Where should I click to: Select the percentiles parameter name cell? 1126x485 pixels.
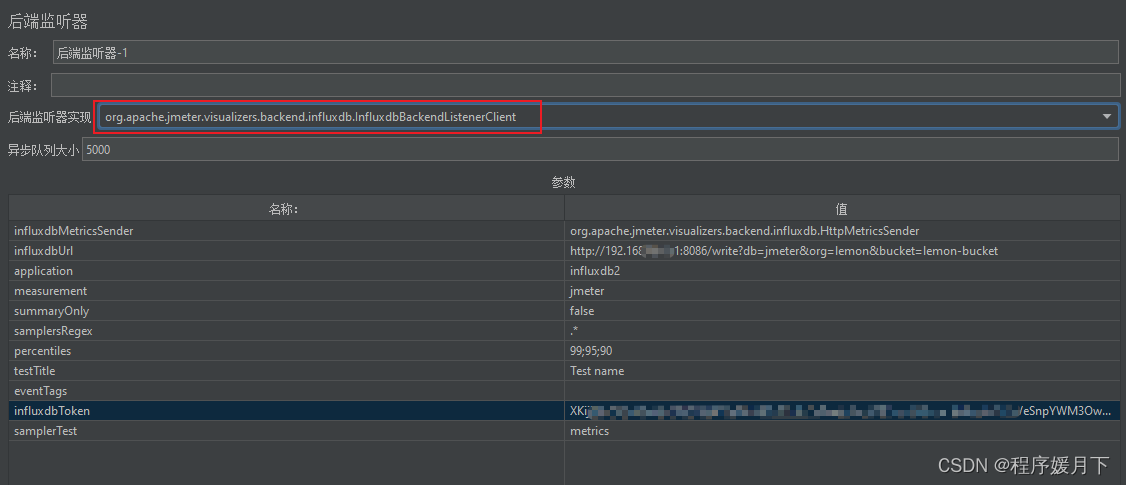287,351
